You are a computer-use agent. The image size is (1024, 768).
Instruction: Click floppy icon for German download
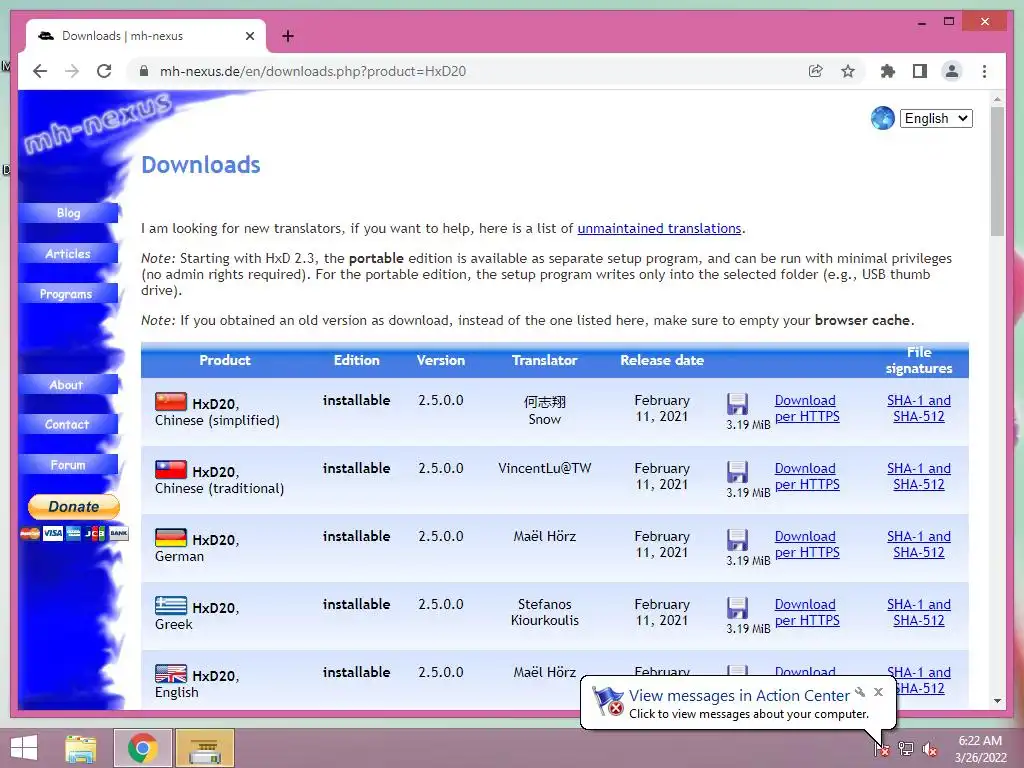737,540
